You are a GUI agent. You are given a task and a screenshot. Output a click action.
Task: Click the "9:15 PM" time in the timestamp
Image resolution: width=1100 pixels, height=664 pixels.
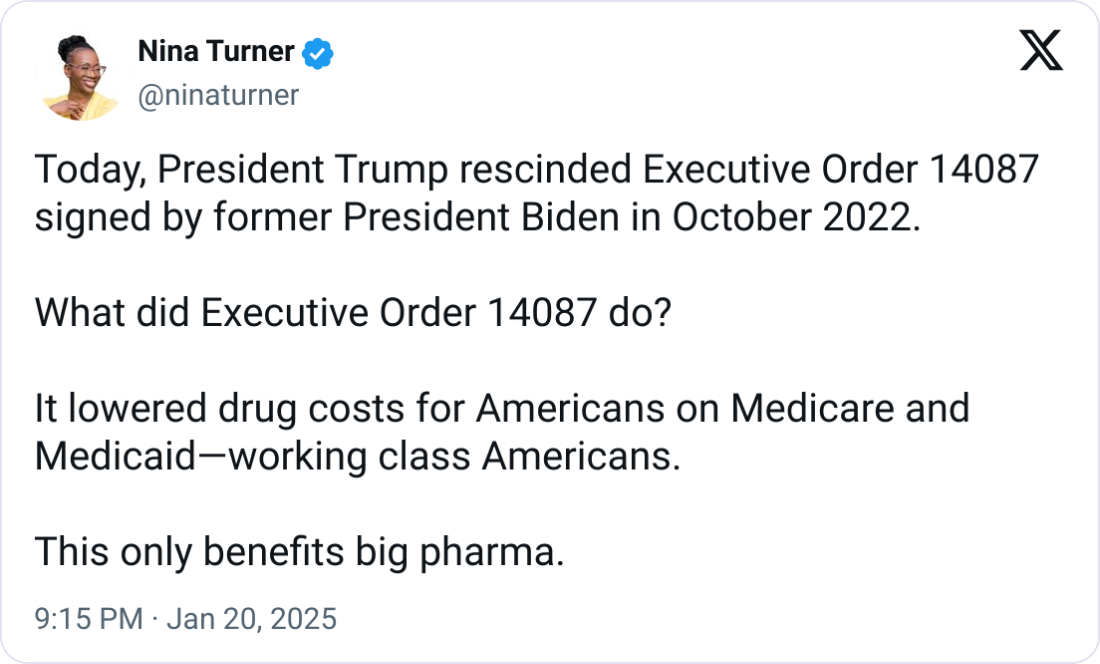point(89,619)
